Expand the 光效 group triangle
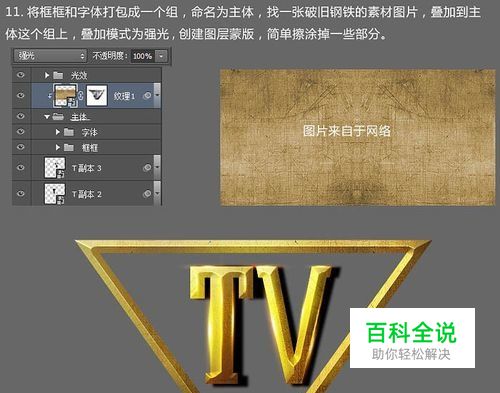 click(x=47, y=75)
